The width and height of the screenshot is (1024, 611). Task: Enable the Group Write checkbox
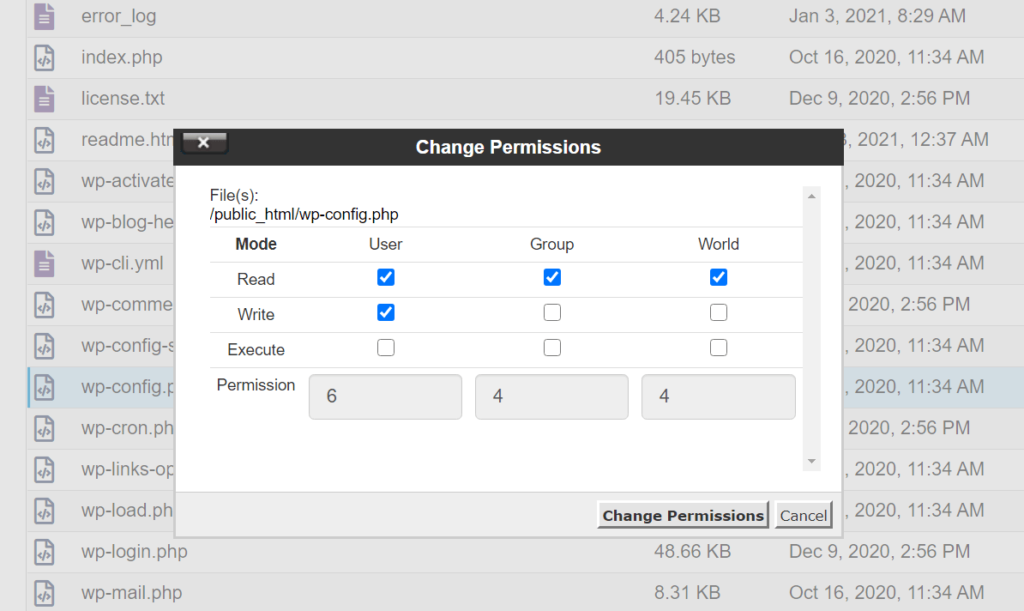pos(551,314)
